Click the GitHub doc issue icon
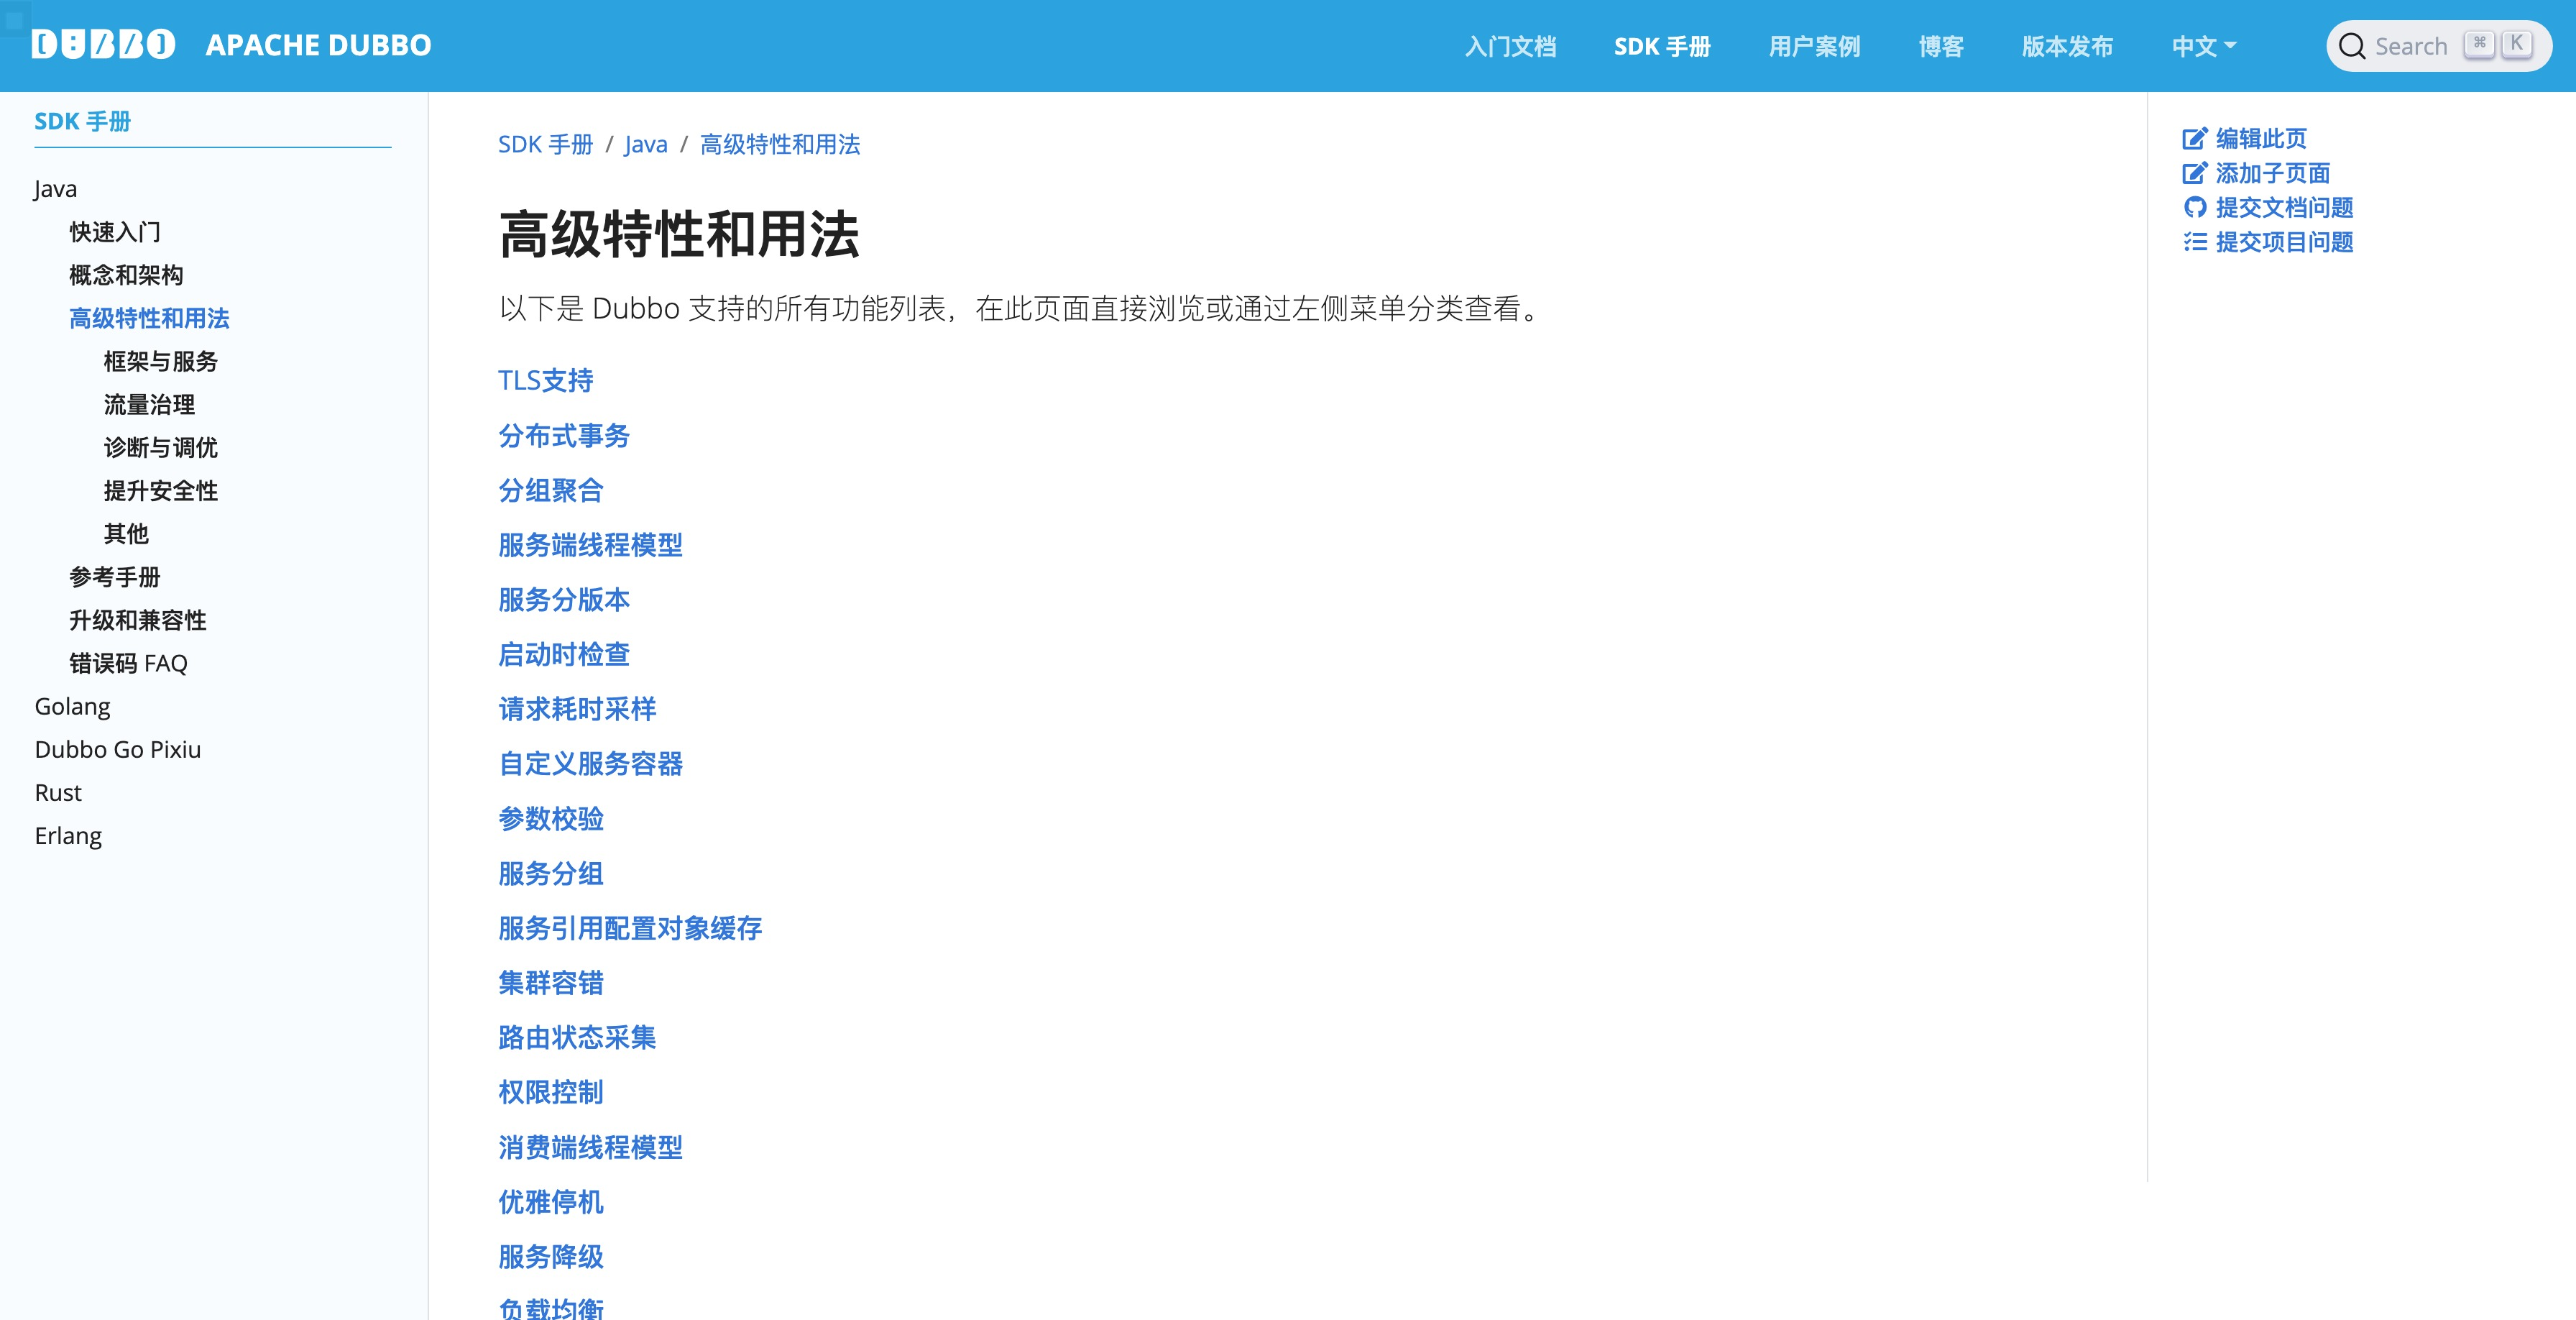 pyautogui.click(x=2194, y=208)
